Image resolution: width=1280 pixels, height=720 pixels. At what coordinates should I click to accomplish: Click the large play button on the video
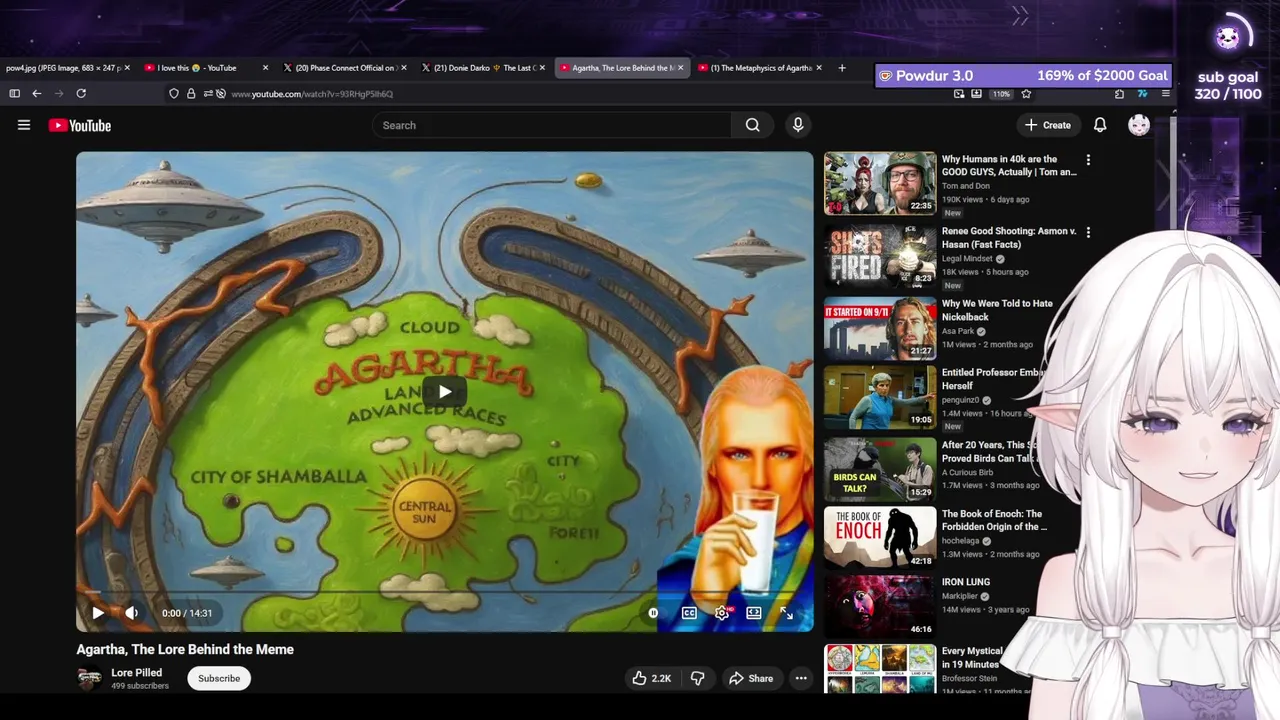tap(445, 391)
